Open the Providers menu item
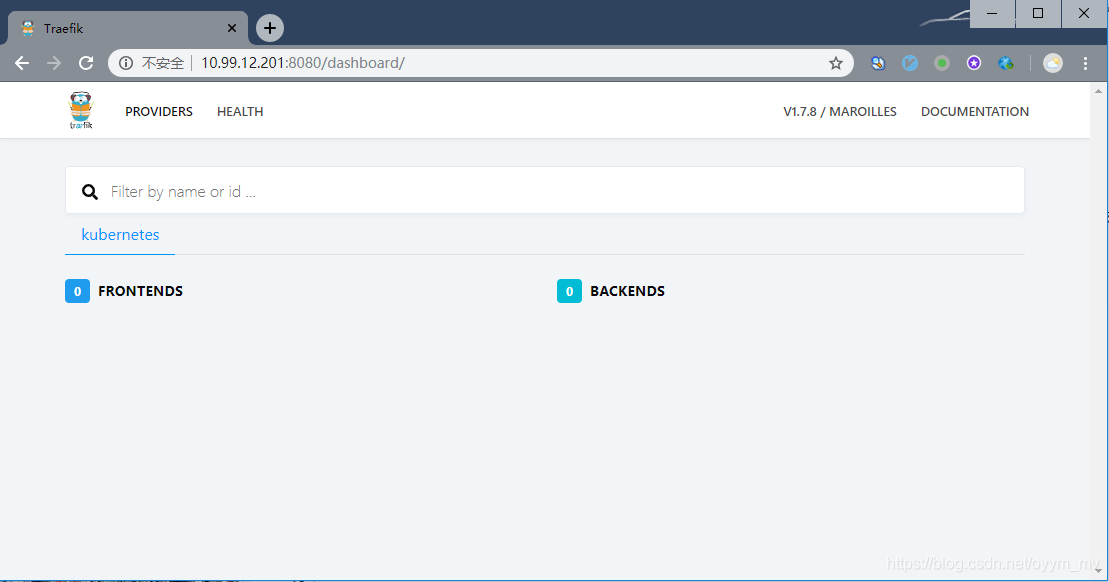This screenshot has width=1109, height=582. [158, 111]
